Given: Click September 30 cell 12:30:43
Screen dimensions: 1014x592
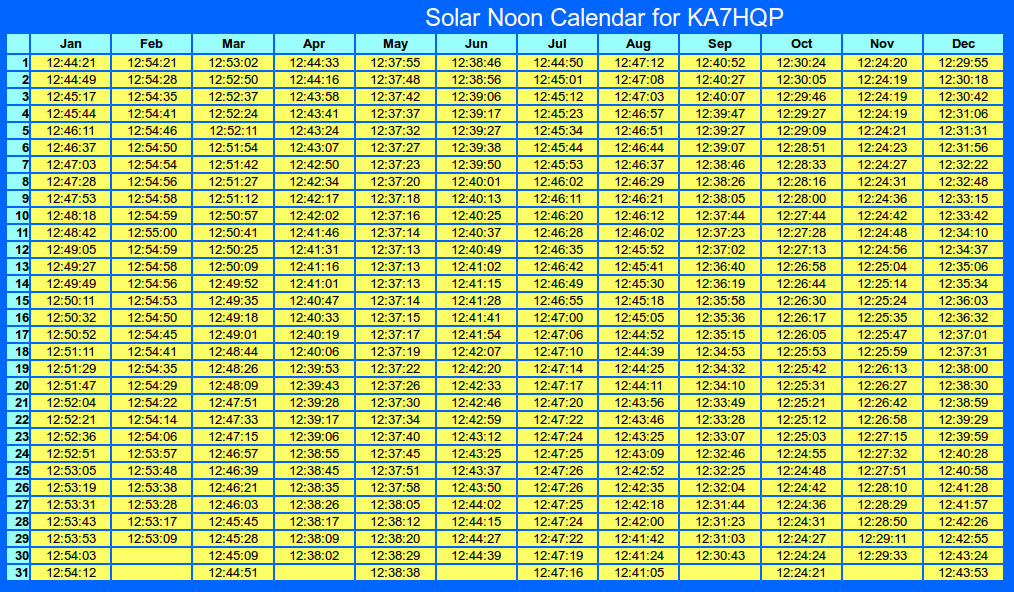Looking at the screenshot, I should (x=720, y=556).
